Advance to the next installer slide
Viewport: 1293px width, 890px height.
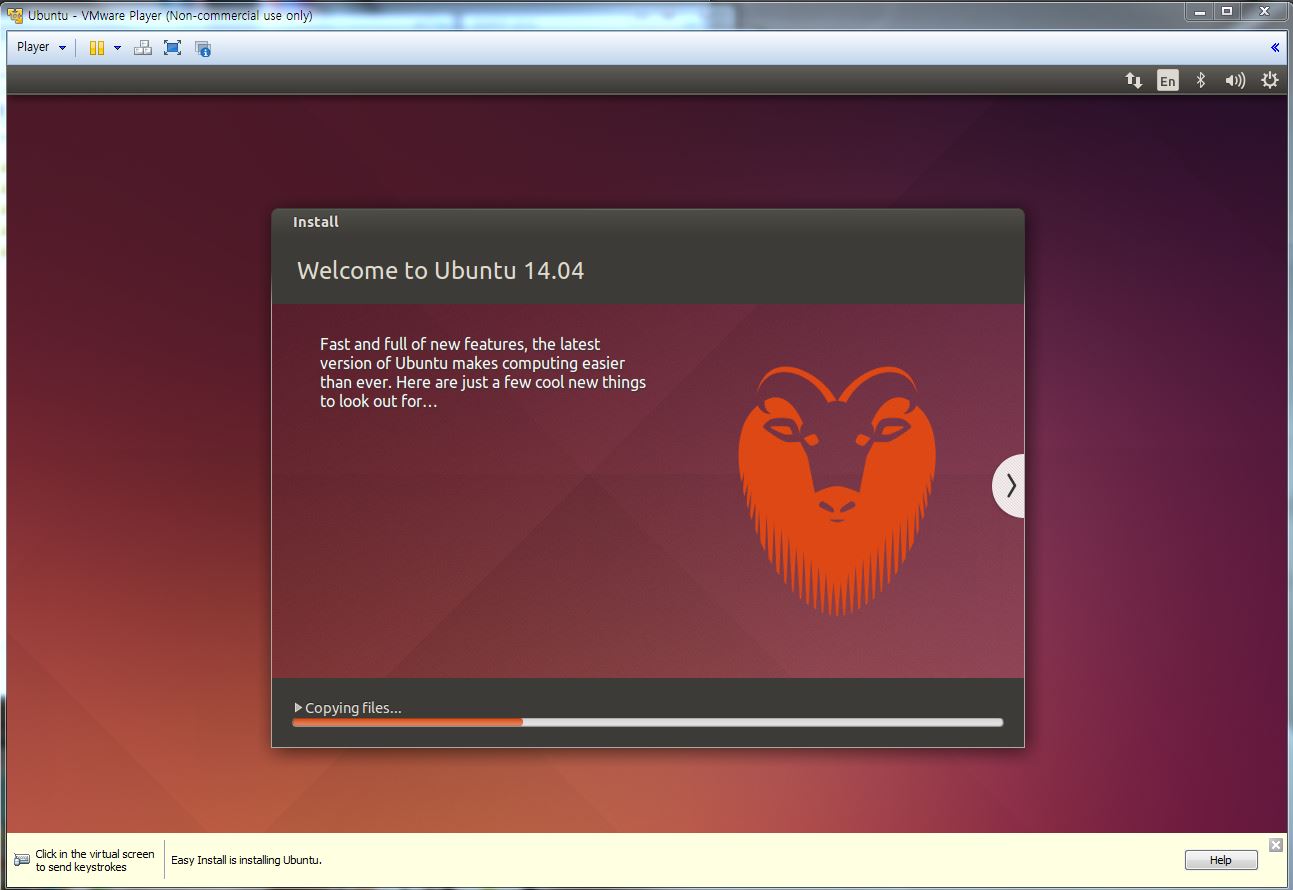[x=1009, y=485]
